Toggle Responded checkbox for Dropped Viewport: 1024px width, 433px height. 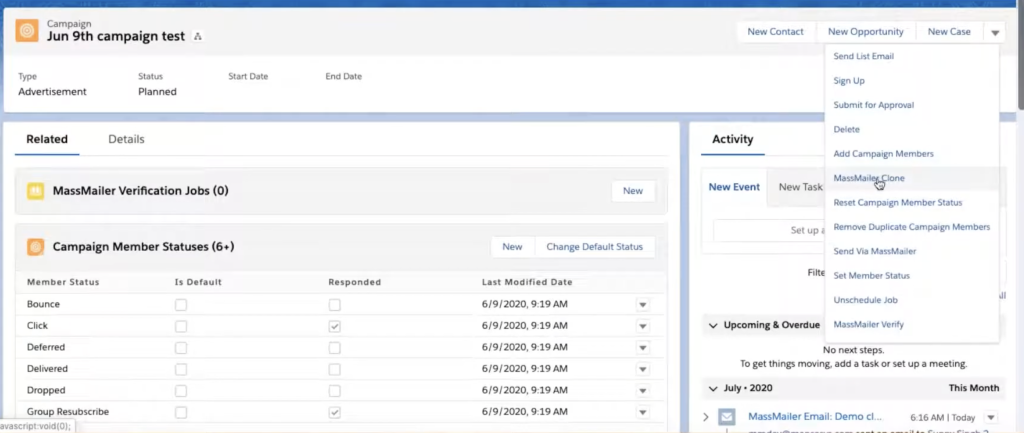click(334, 391)
